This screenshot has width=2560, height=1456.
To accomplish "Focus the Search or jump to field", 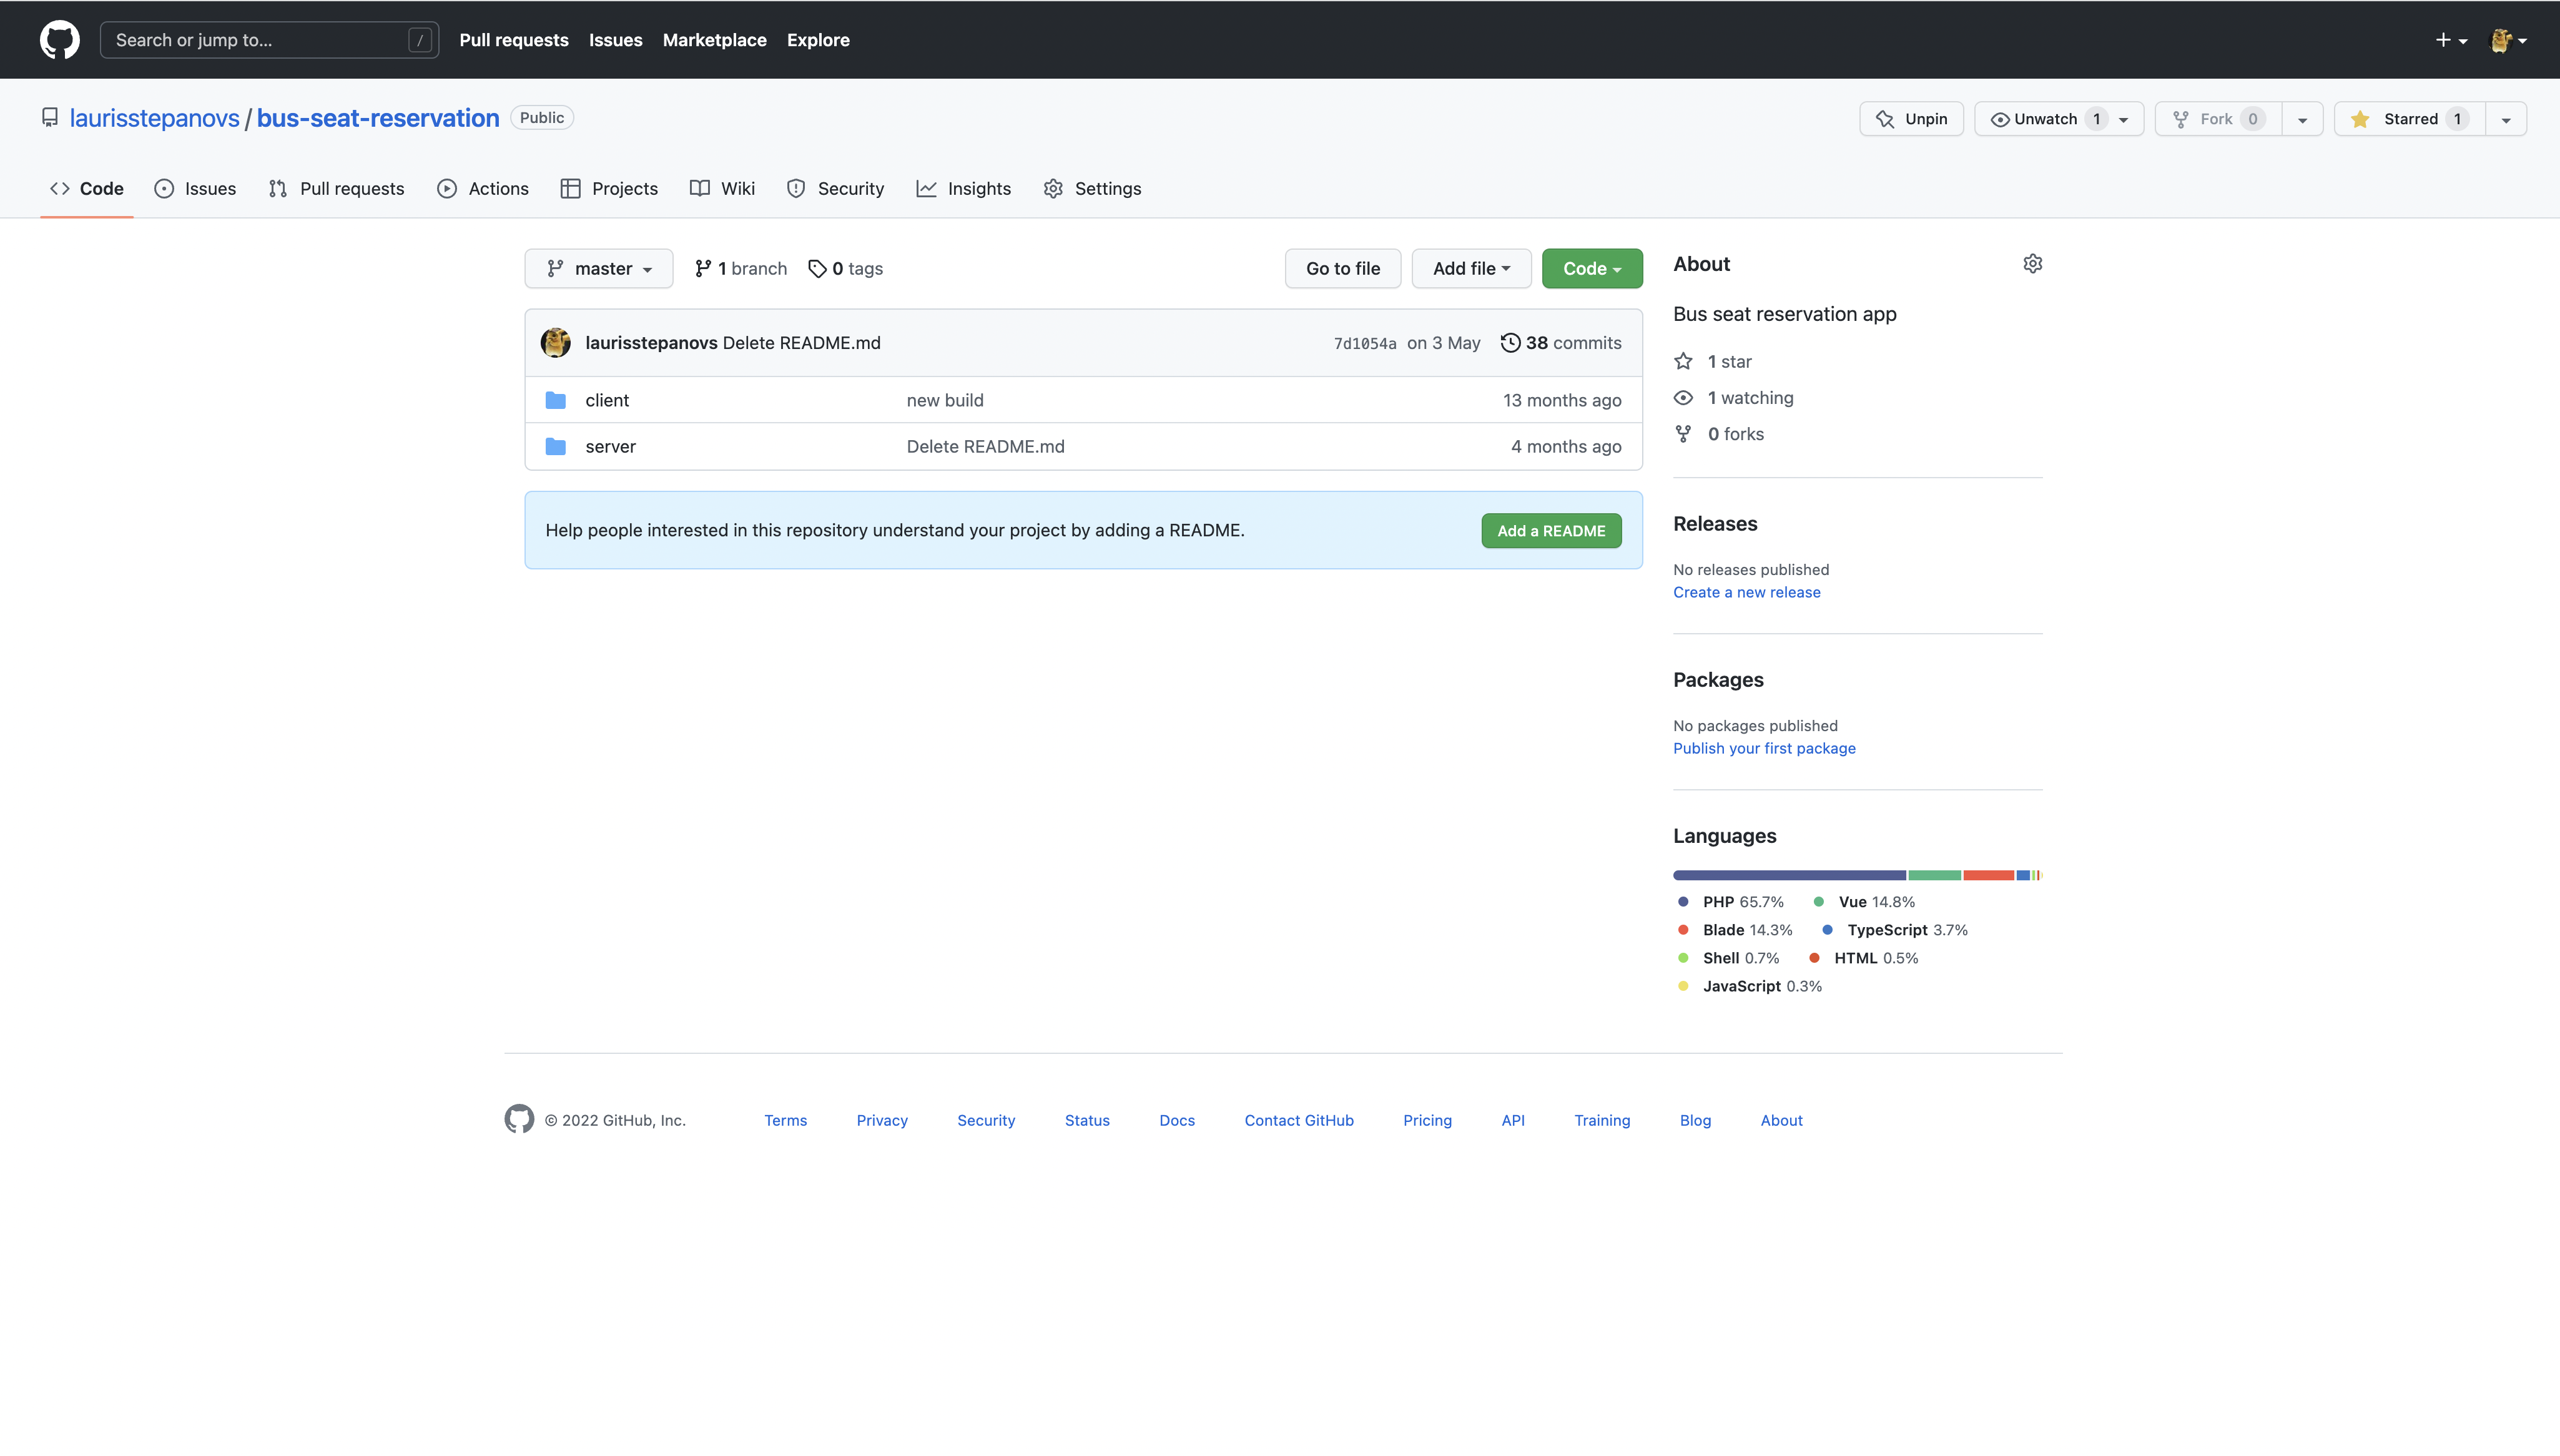I will pos(269,40).
